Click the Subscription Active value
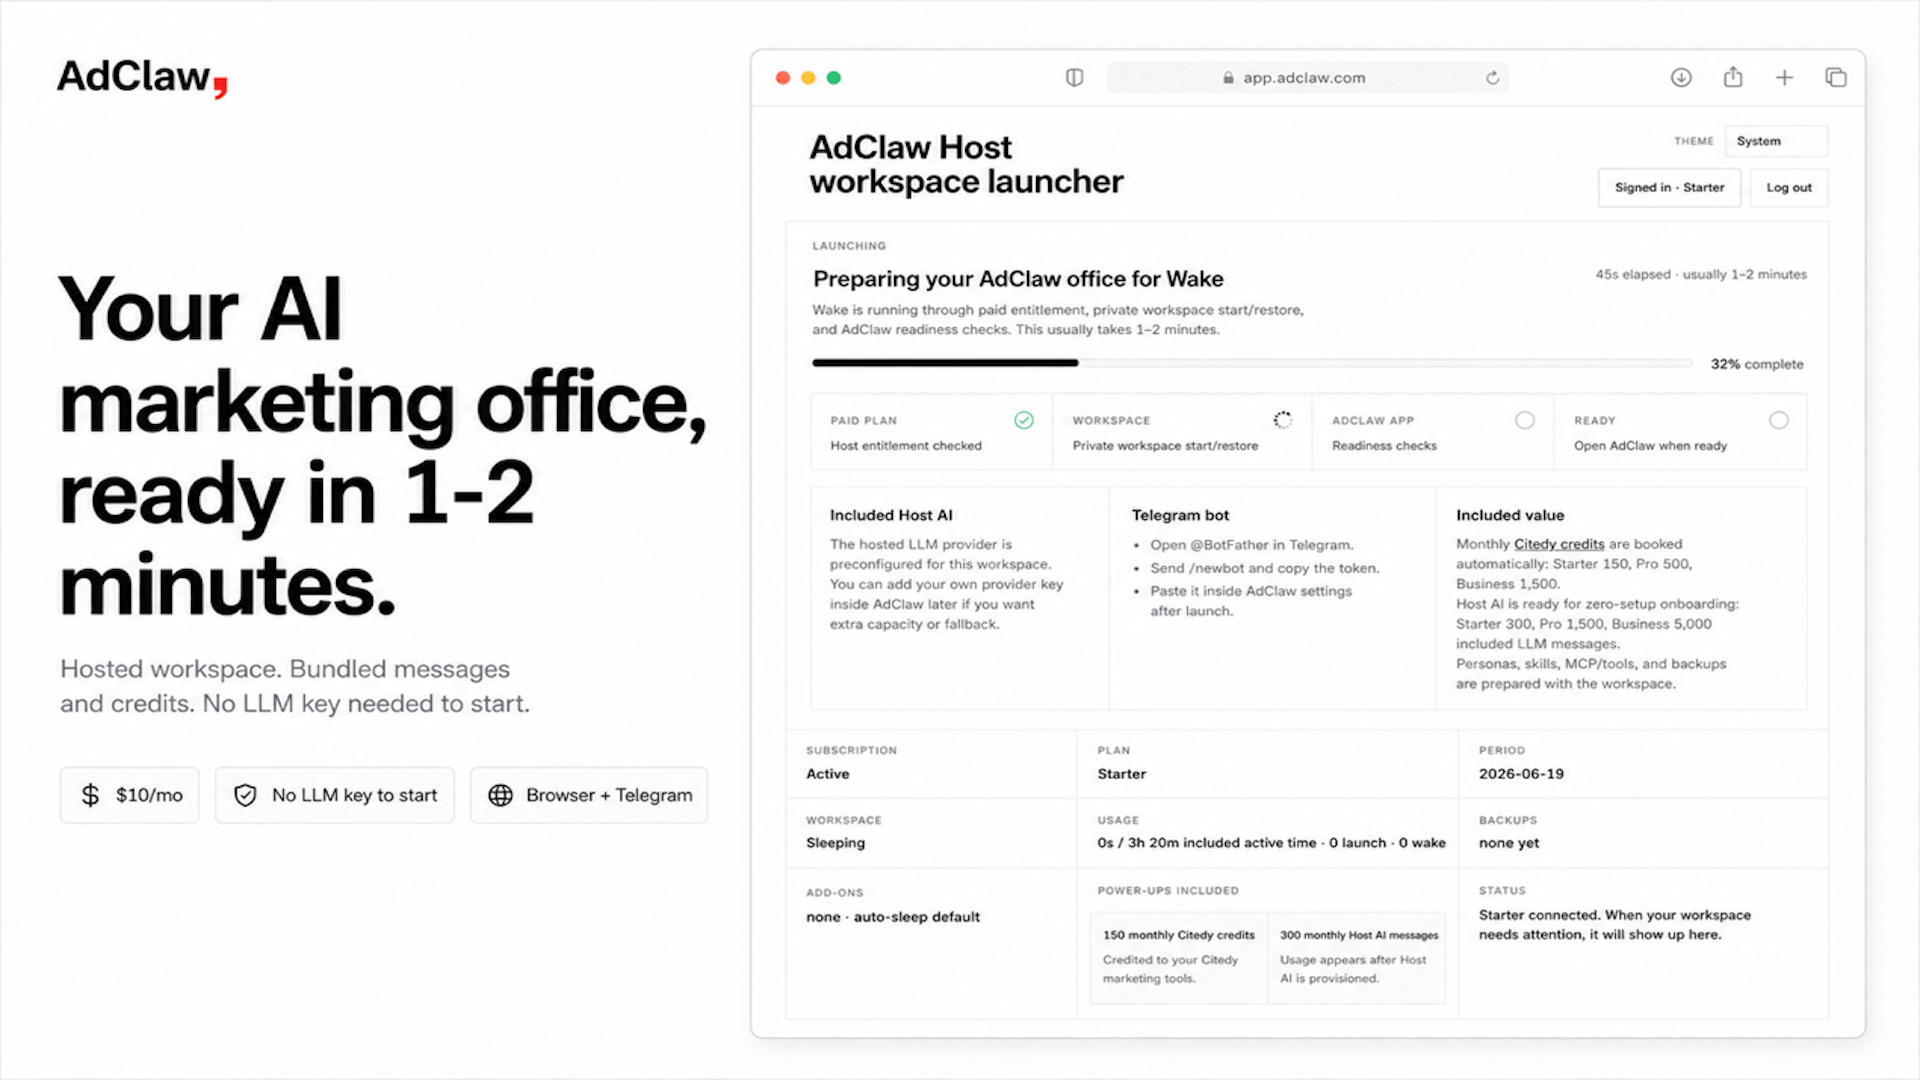1920x1080 pixels. [x=828, y=774]
